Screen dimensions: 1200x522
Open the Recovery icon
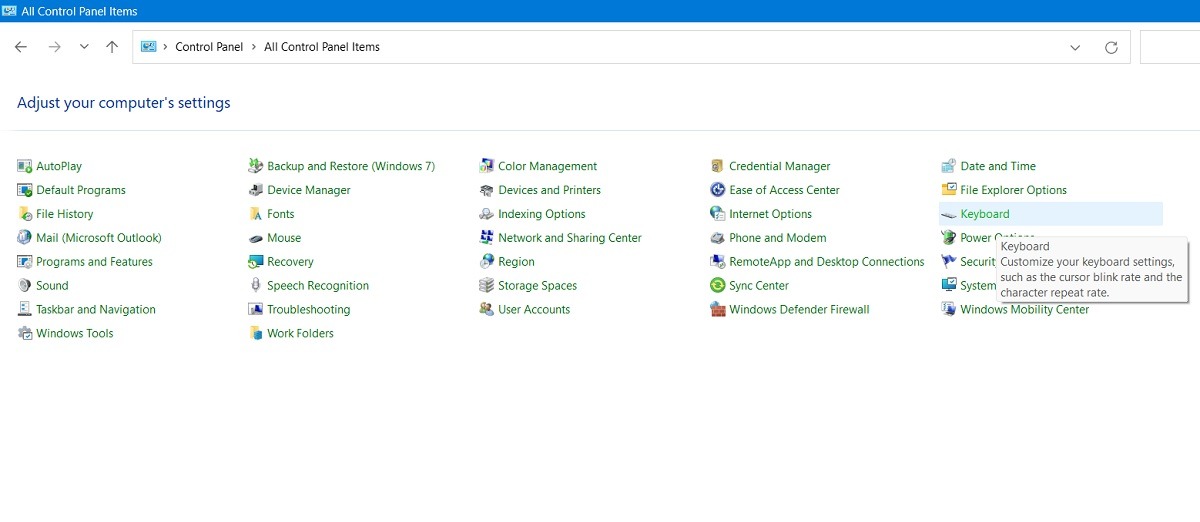point(256,262)
